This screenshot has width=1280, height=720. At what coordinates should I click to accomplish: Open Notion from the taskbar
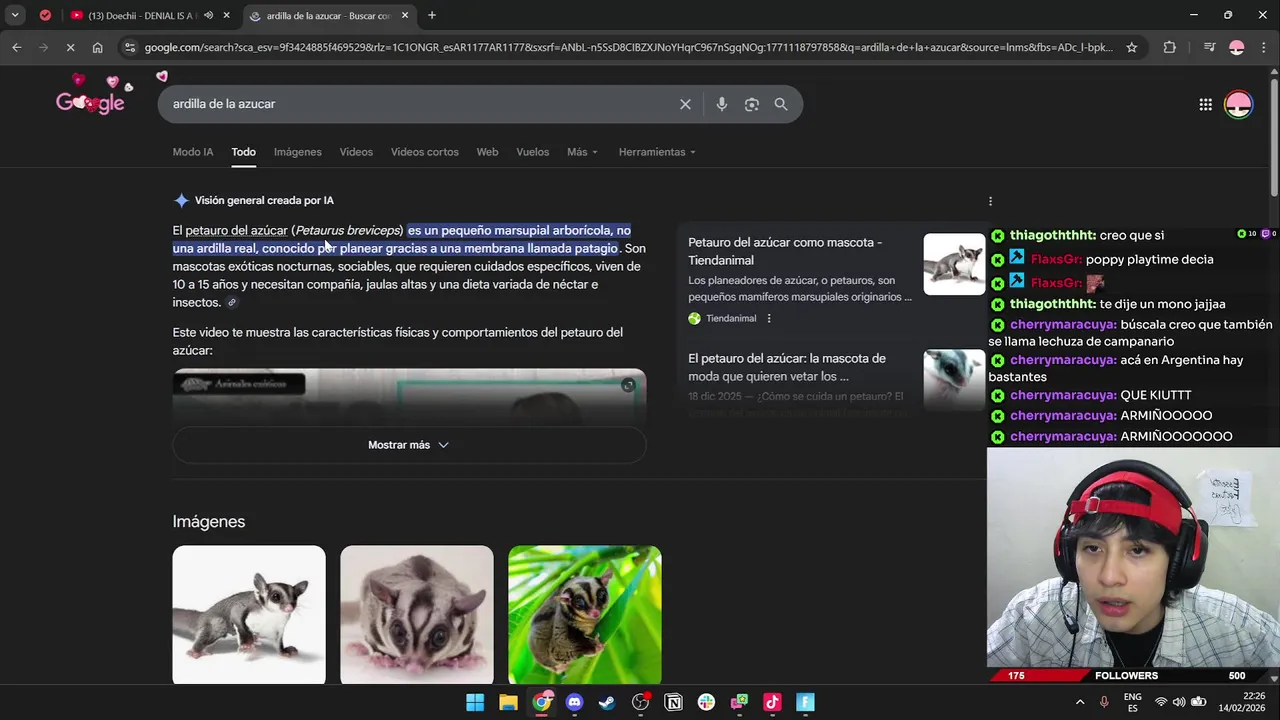(x=674, y=702)
